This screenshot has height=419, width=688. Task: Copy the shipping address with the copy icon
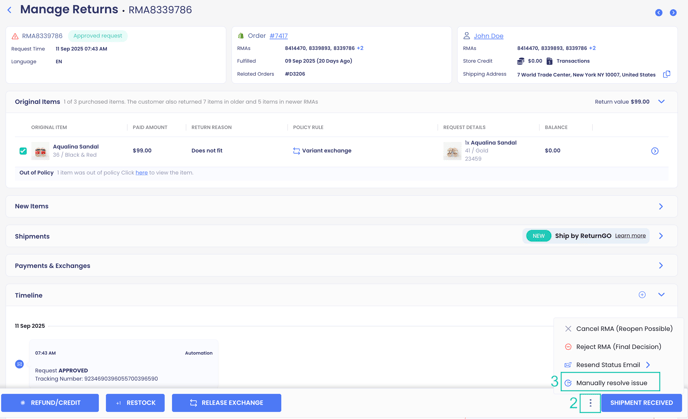(667, 74)
